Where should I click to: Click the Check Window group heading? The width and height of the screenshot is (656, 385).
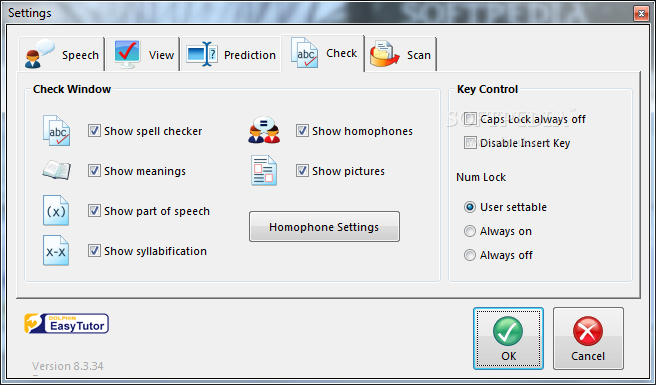click(72, 89)
